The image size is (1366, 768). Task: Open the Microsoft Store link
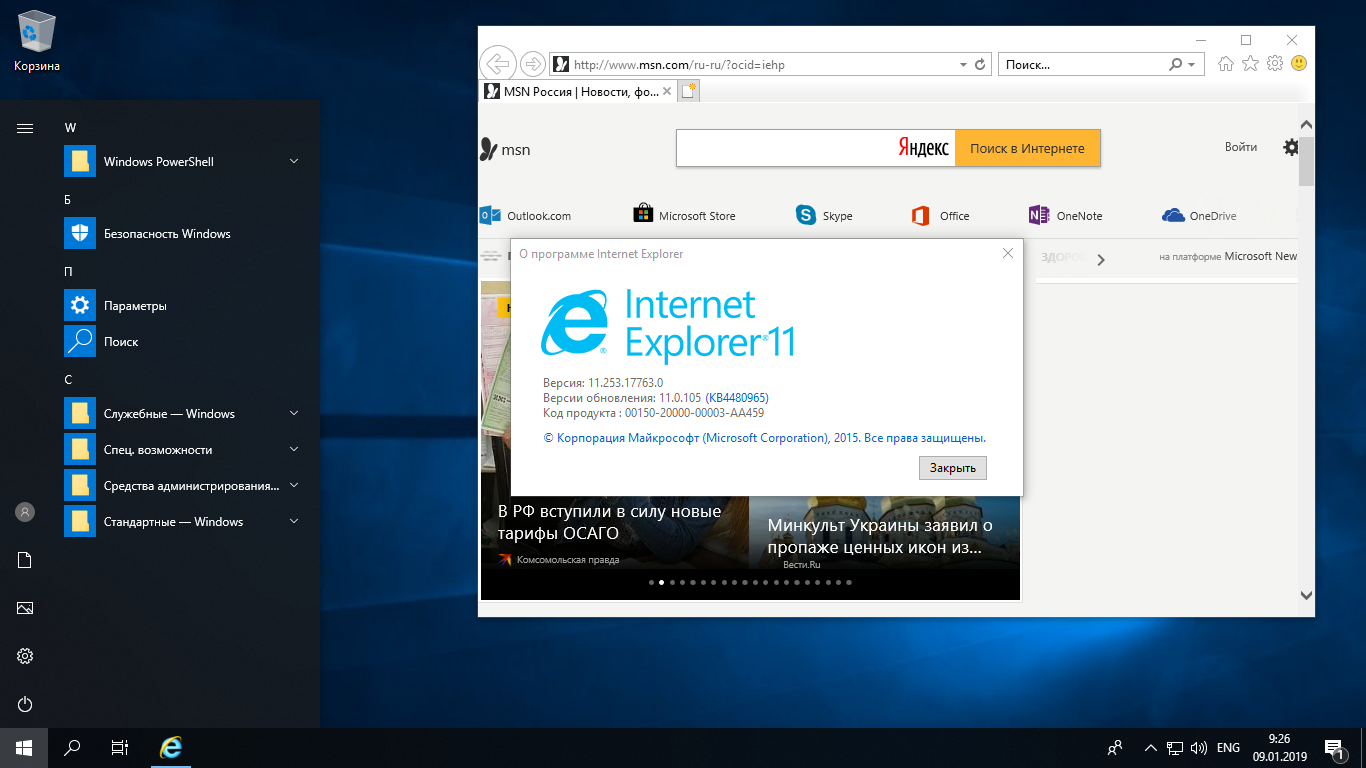tap(685, 215)
